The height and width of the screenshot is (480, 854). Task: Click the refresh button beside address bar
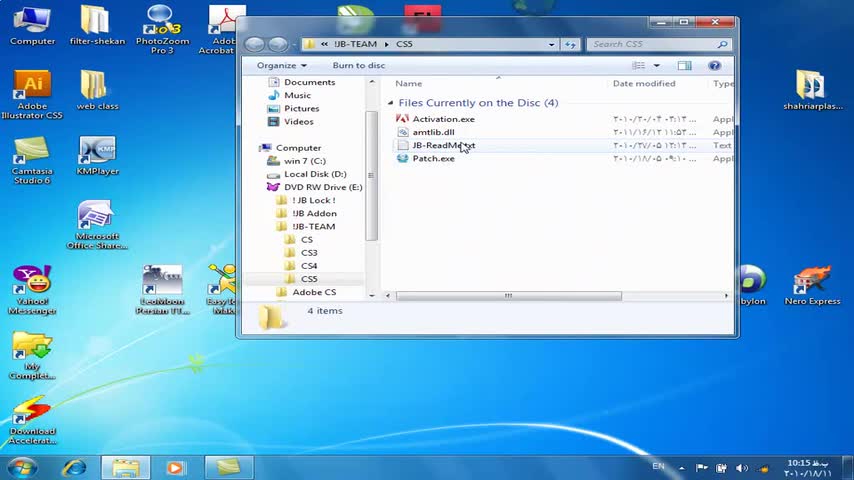(570, 44)
